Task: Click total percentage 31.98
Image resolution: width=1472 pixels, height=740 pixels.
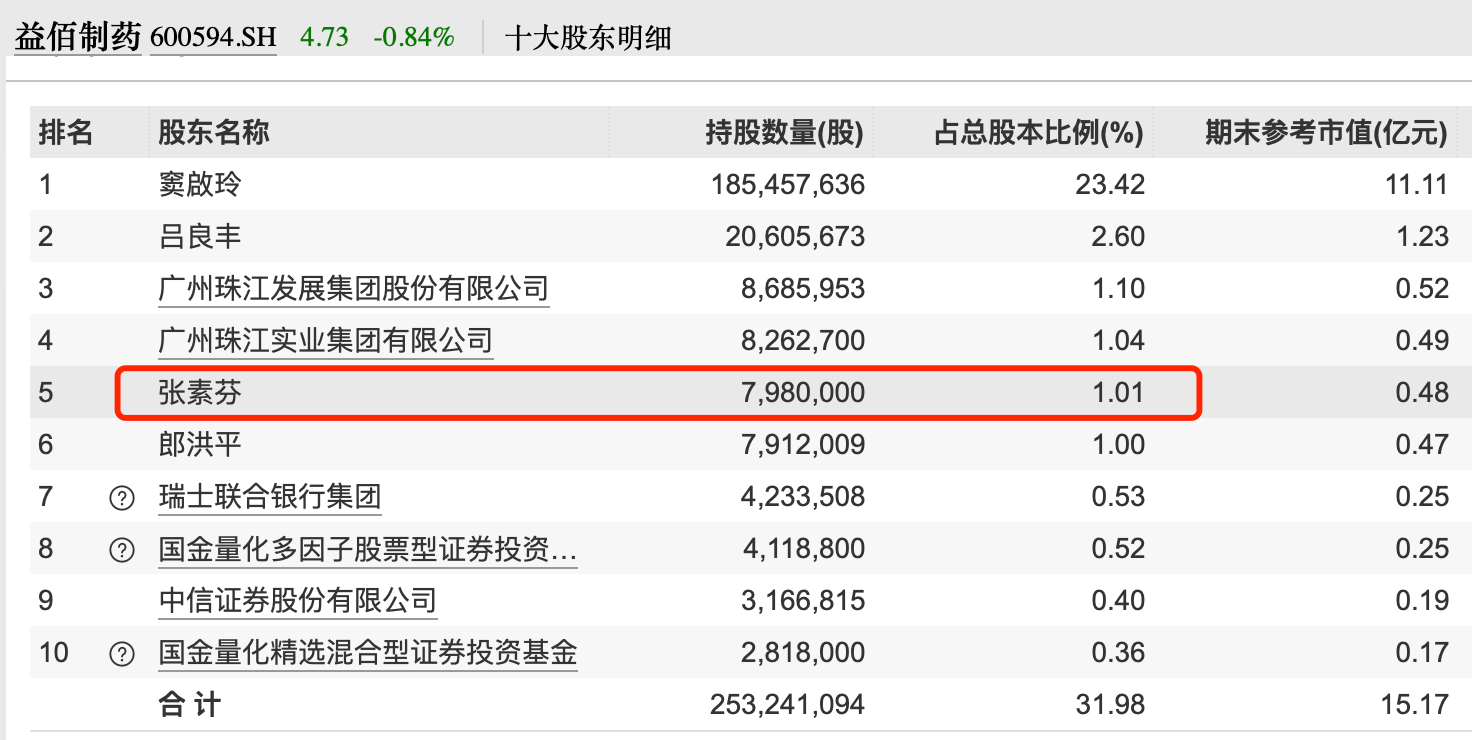Action: (1111, 705)
